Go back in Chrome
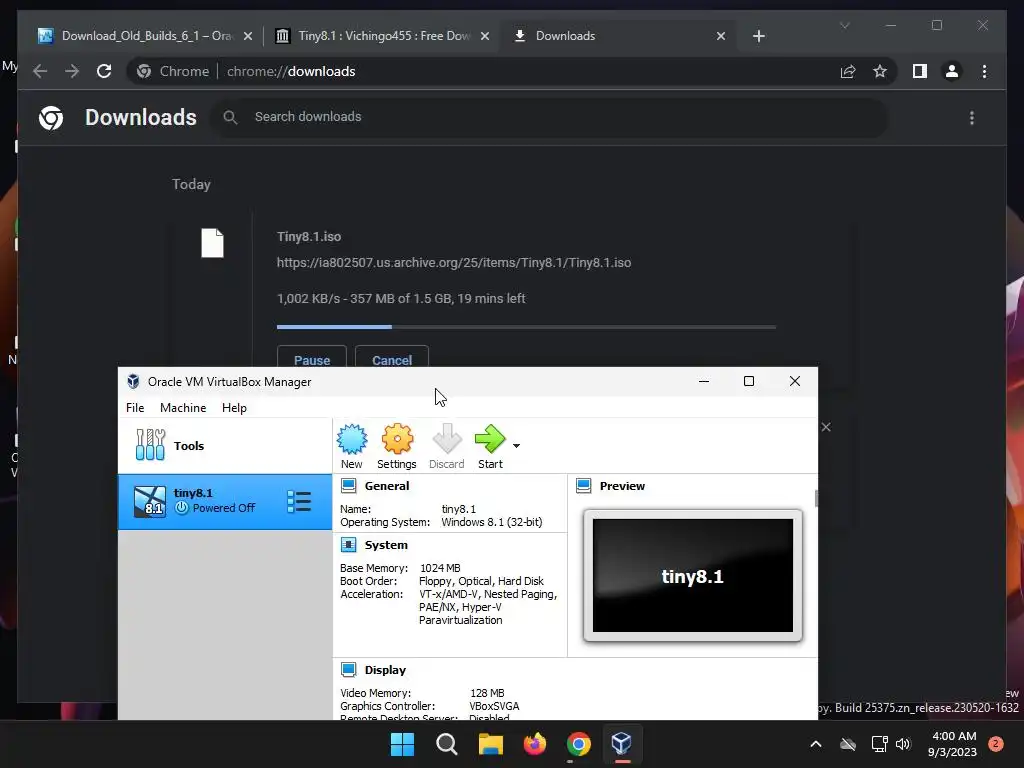The height and width of the screenshot is (768, 1024). pos(40,71)
